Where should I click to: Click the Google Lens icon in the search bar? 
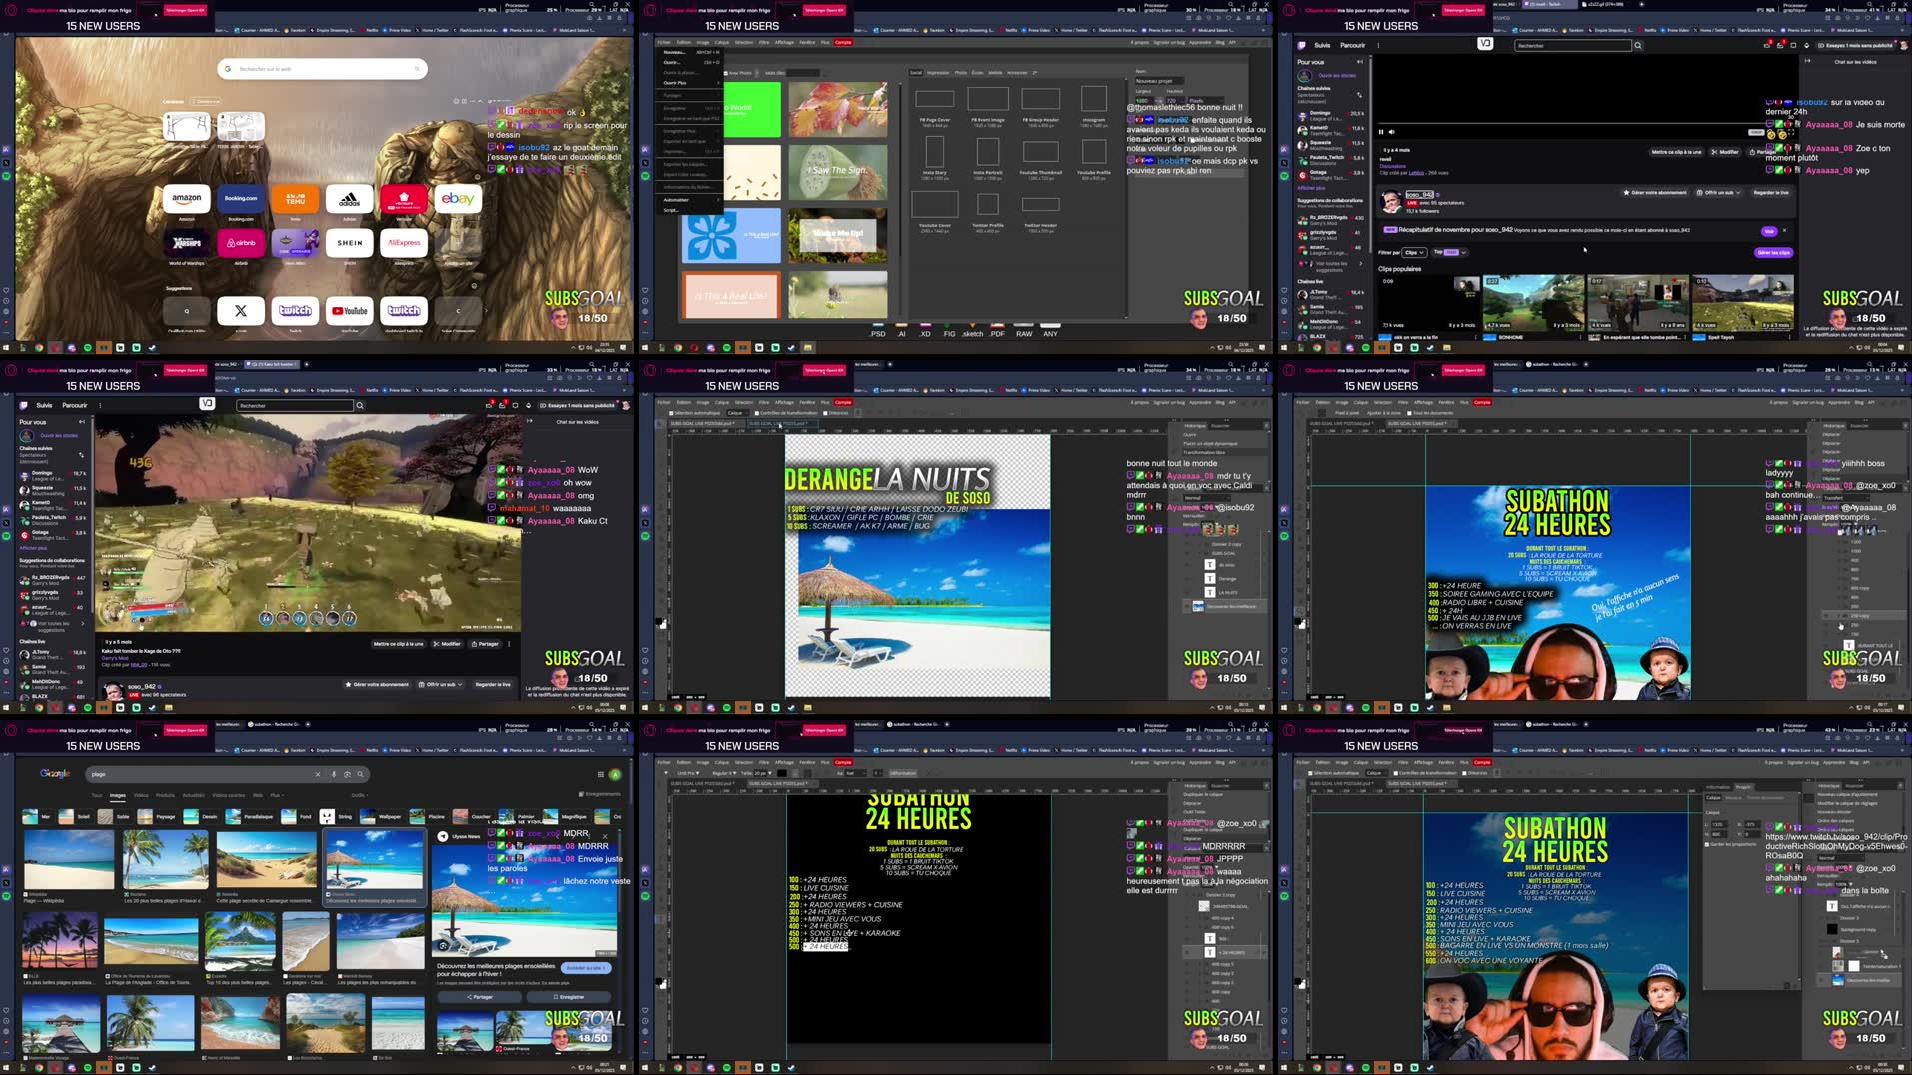coord(346,774)
